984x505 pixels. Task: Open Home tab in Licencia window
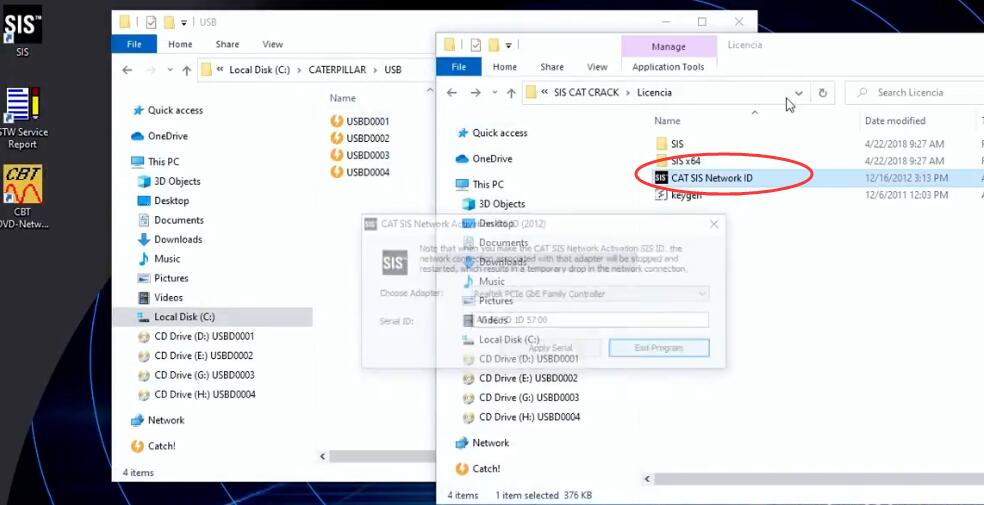(x=505, y=67)
